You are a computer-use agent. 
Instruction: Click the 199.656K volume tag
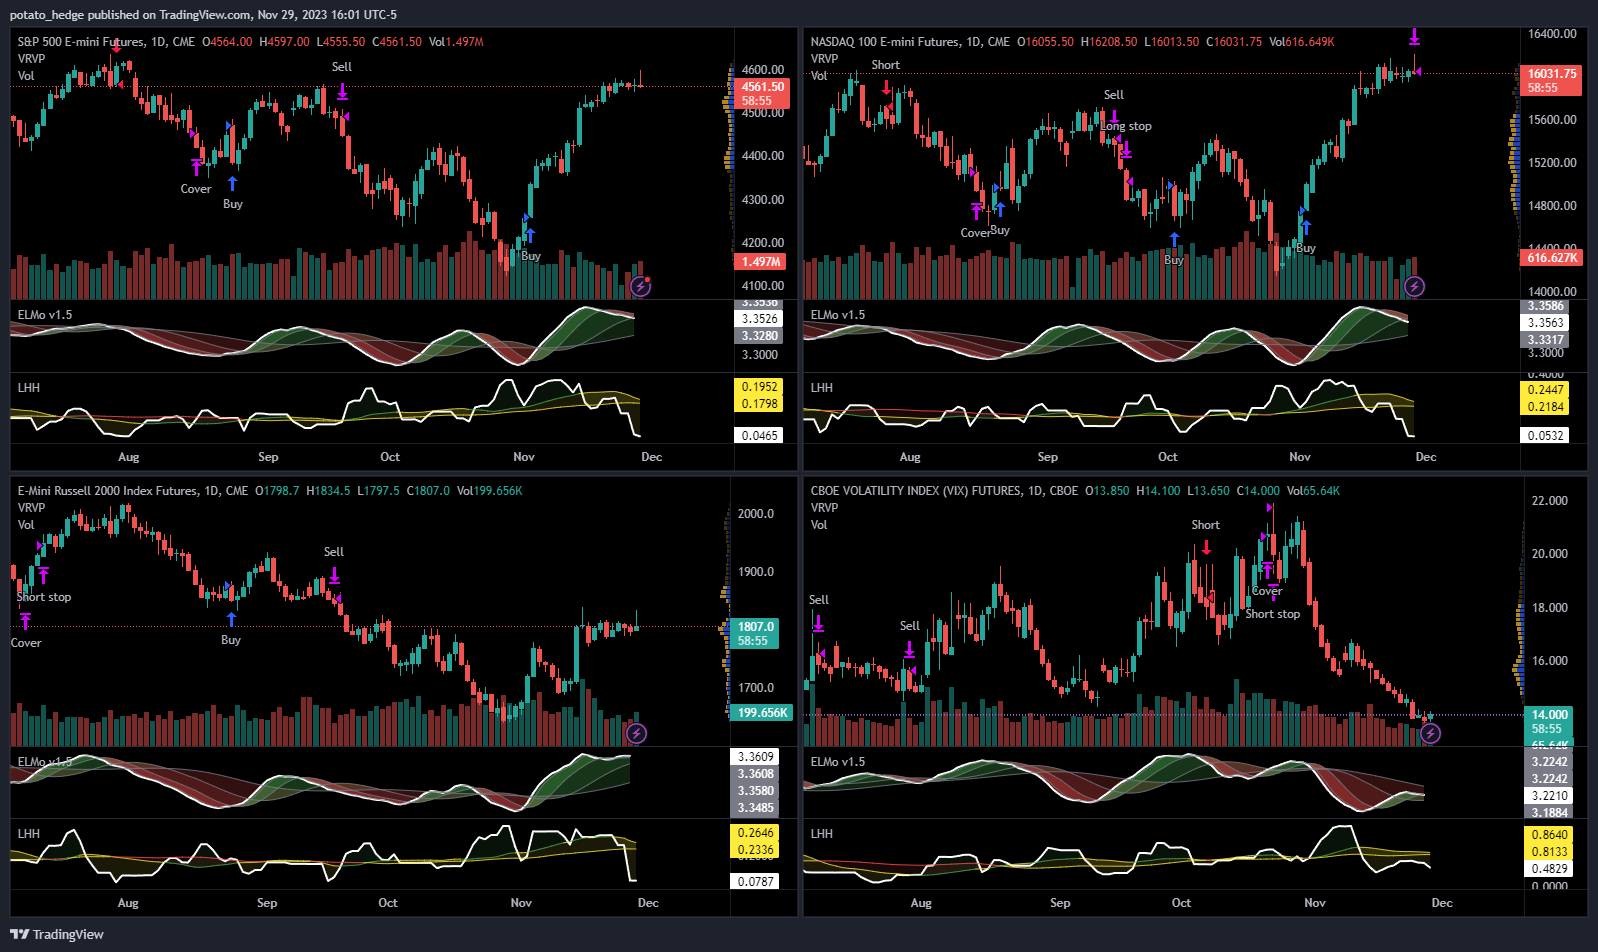click(762, 713)
